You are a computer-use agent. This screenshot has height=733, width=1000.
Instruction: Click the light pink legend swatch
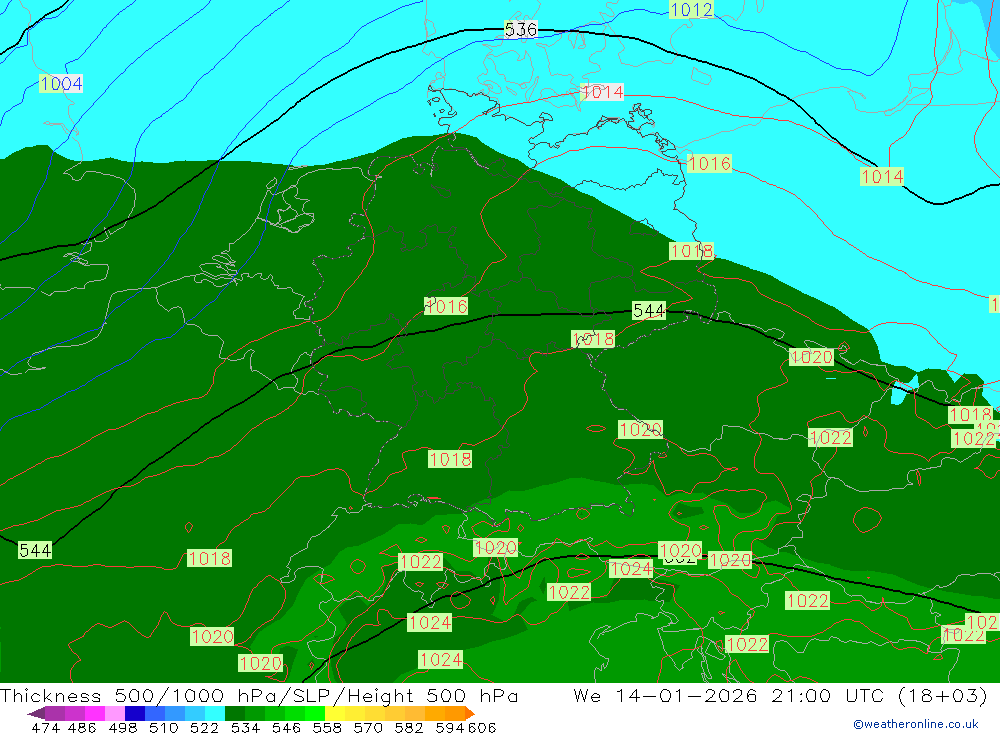pos(115,713)
